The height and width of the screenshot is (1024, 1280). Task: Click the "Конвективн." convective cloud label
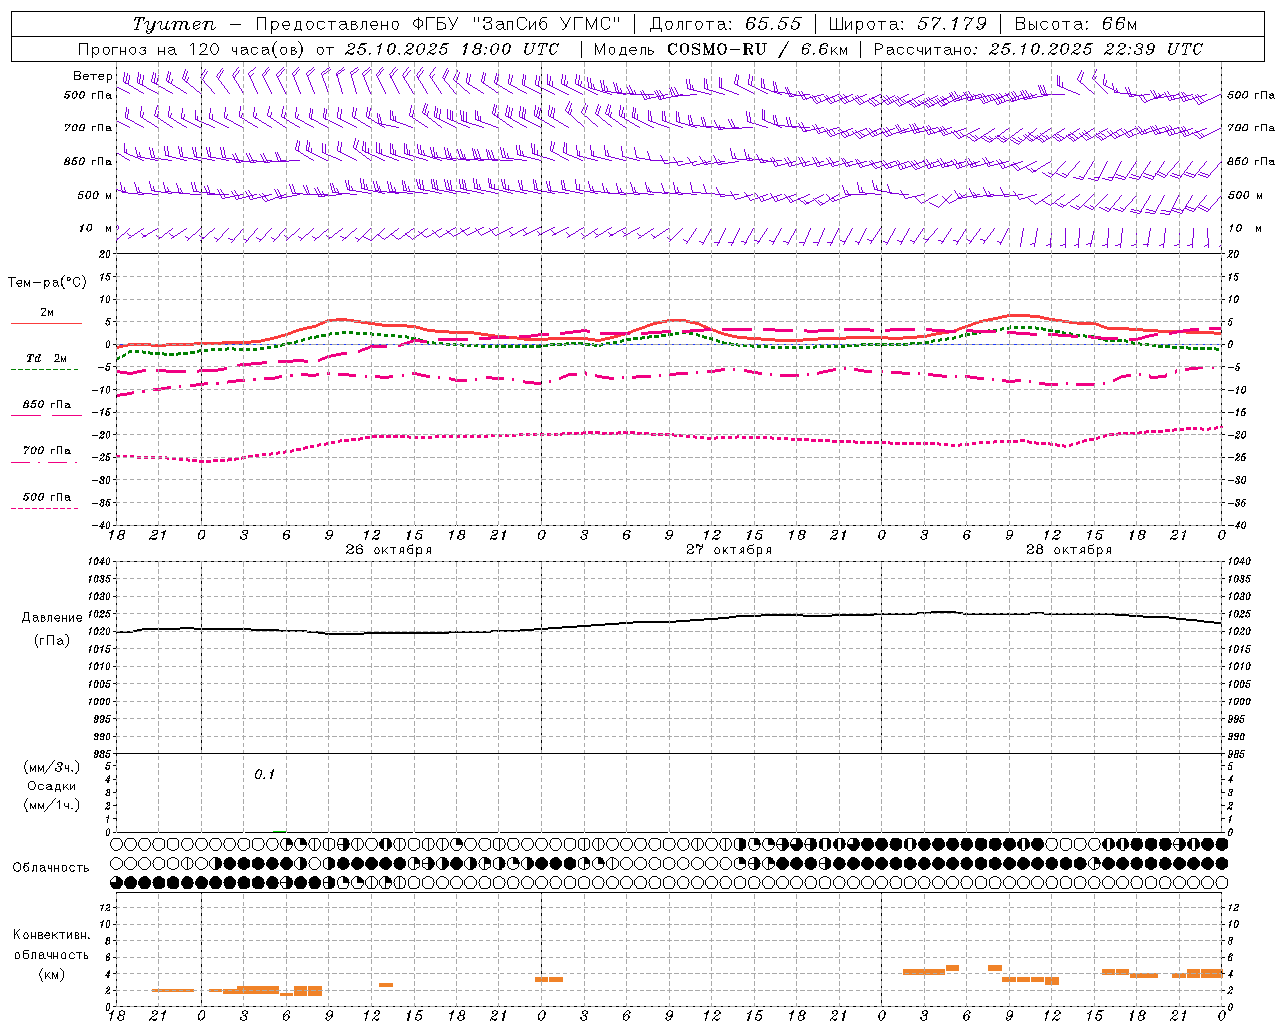click(x=52, y=935)
